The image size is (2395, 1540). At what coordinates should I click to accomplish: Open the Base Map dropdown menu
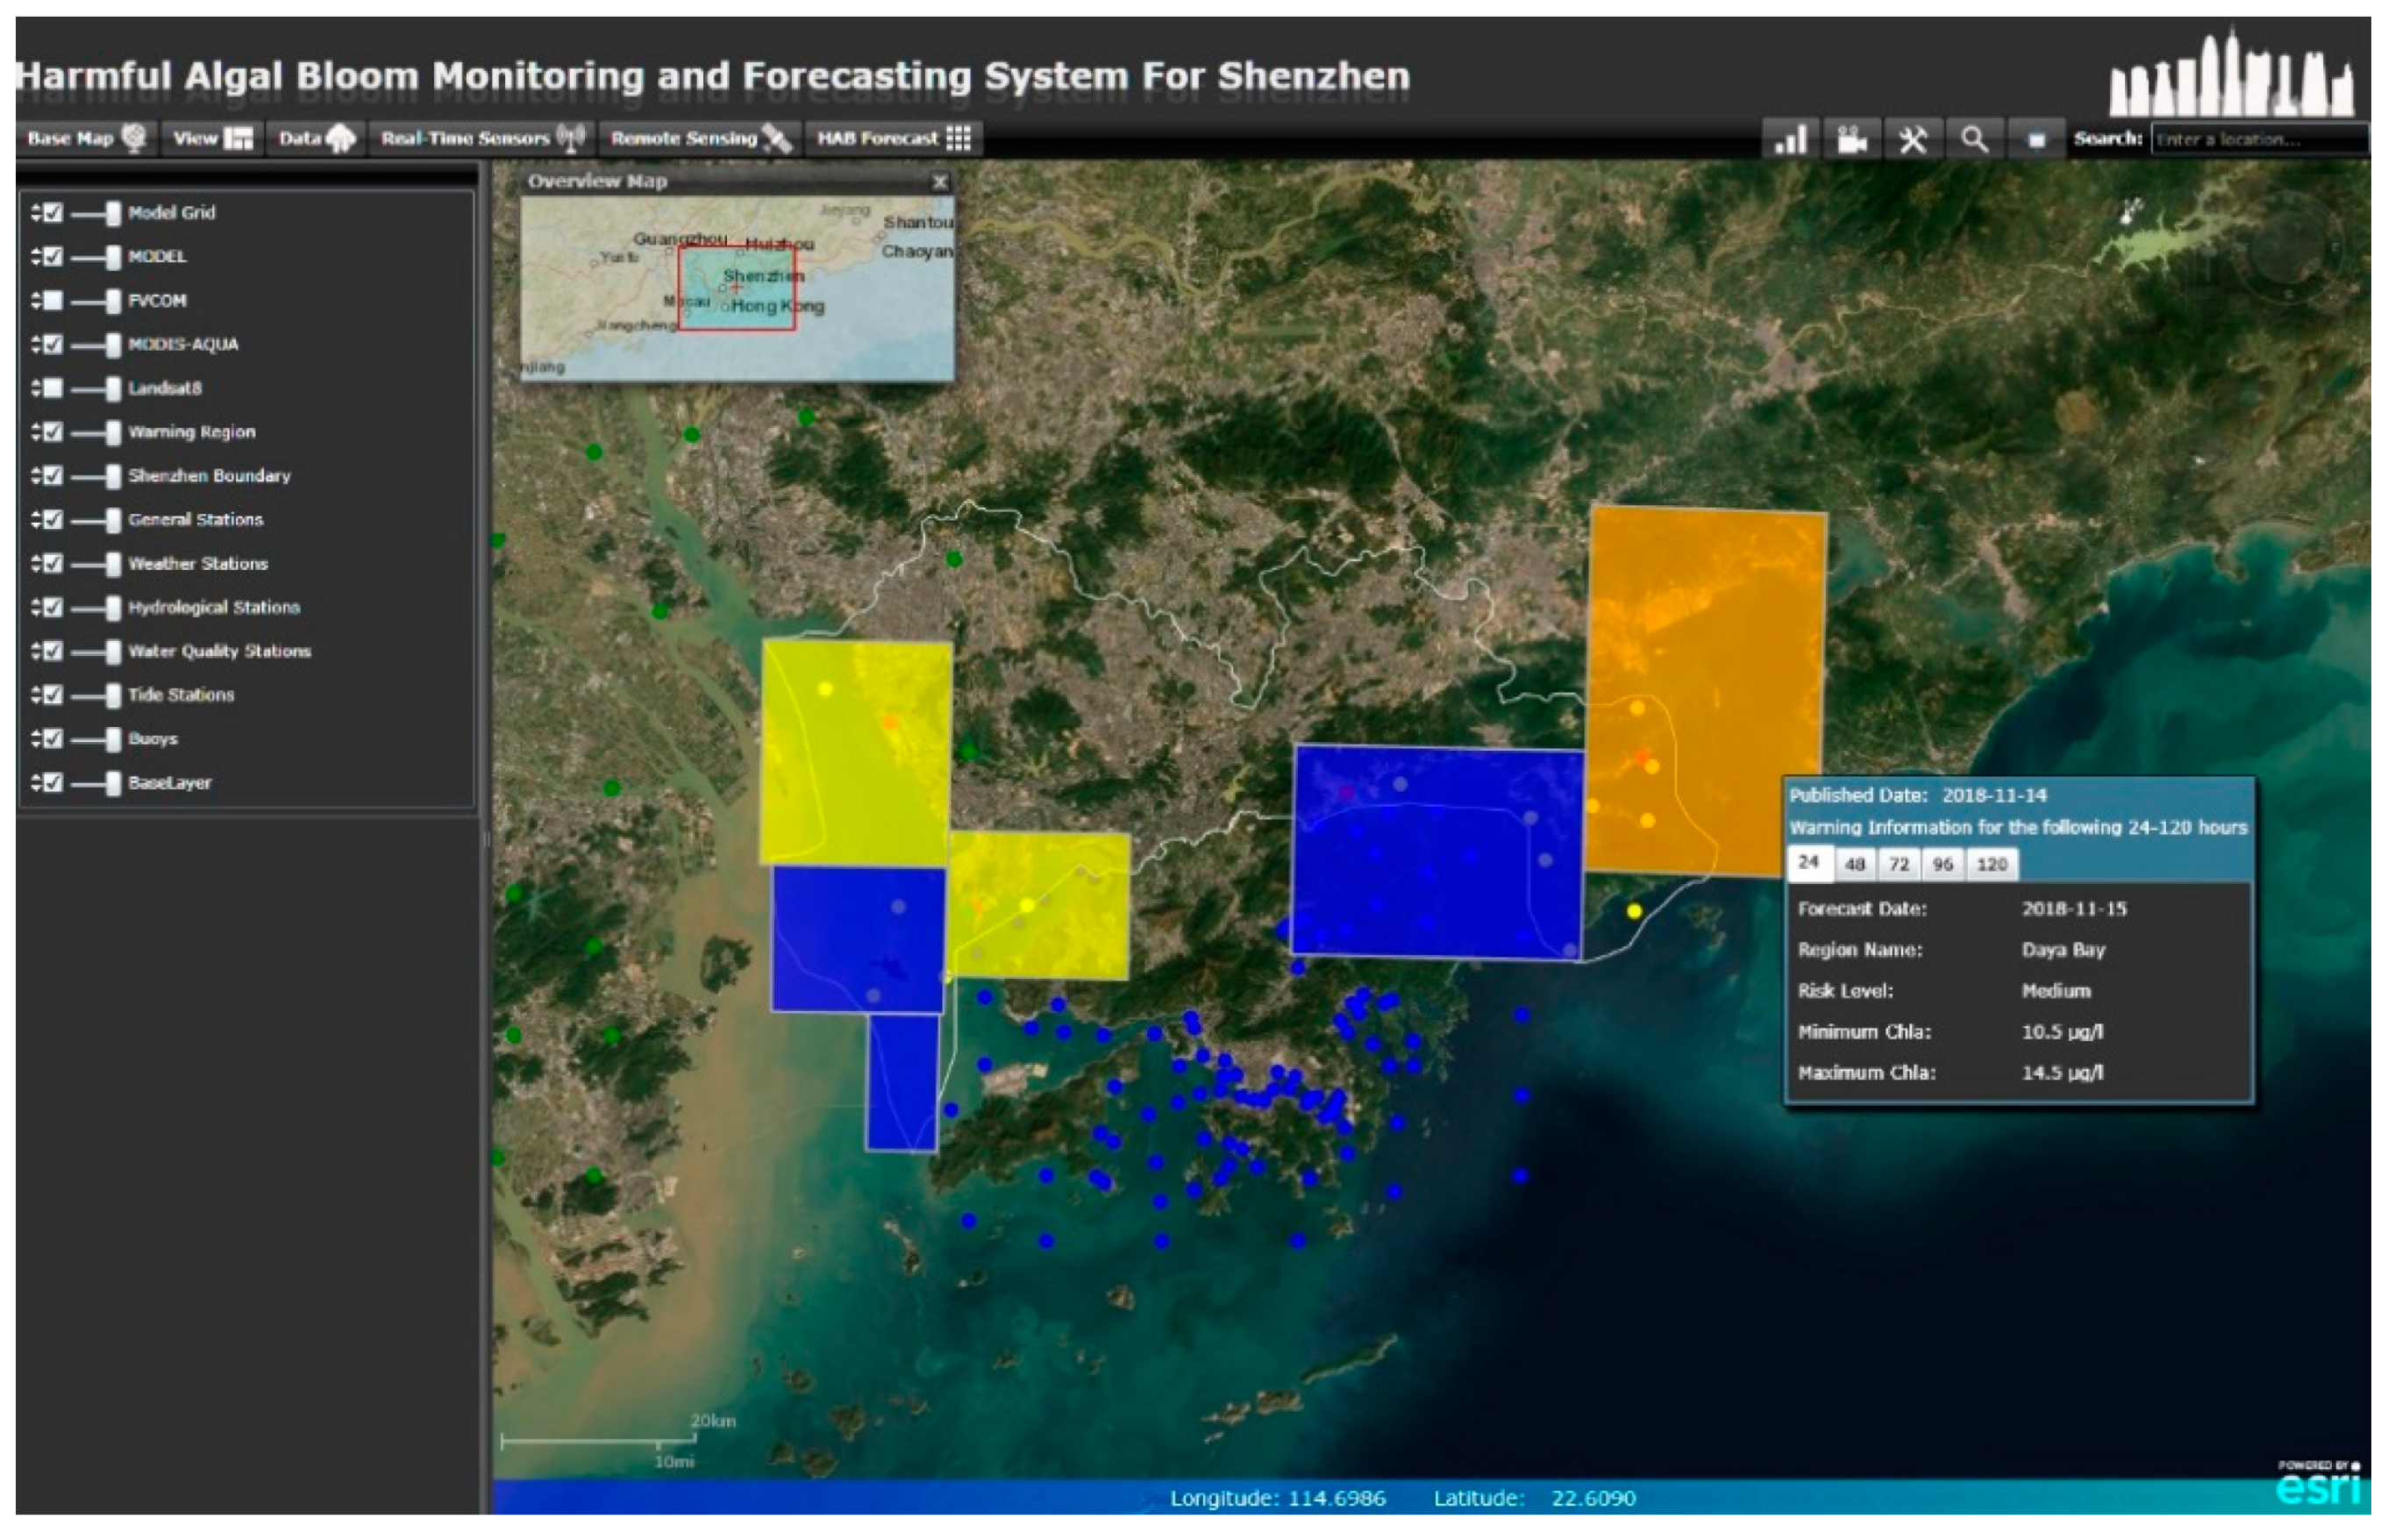[86, 138]
